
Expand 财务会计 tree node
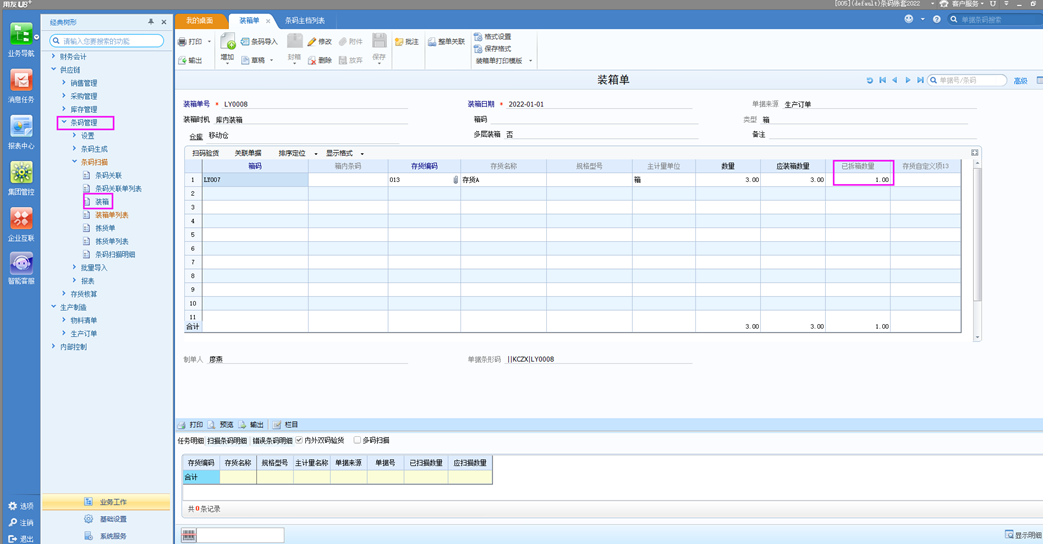54,57
